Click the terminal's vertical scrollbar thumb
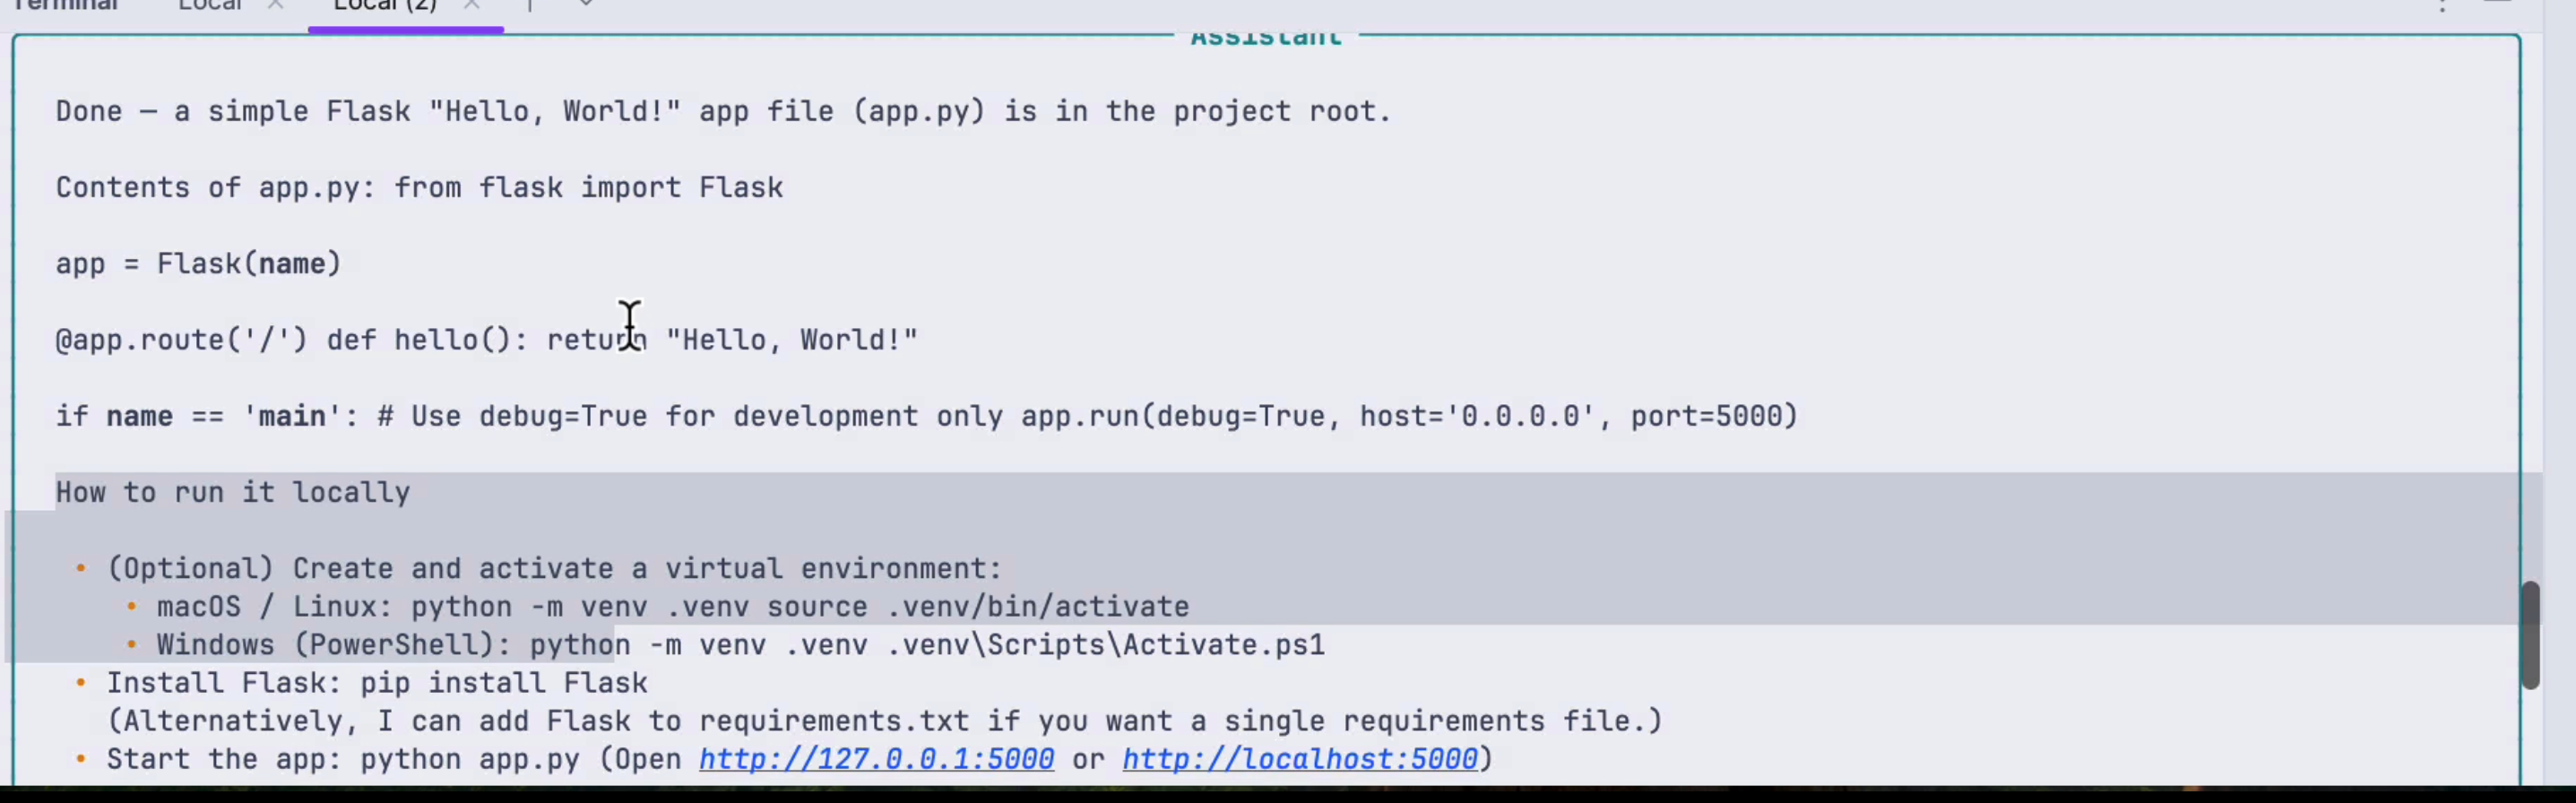The image size is (2576, 803). tap(2530, 635)
